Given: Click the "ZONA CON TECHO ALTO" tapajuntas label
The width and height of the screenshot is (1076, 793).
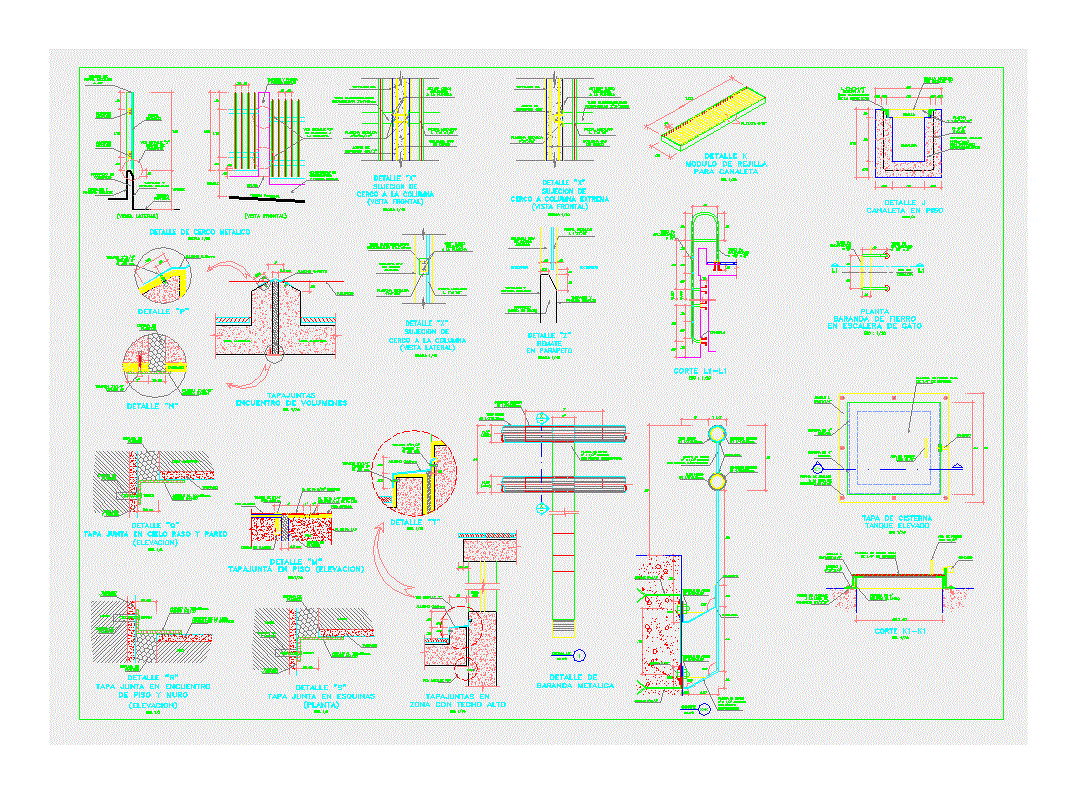Looking at the screenshot, I should click(458, 704).
